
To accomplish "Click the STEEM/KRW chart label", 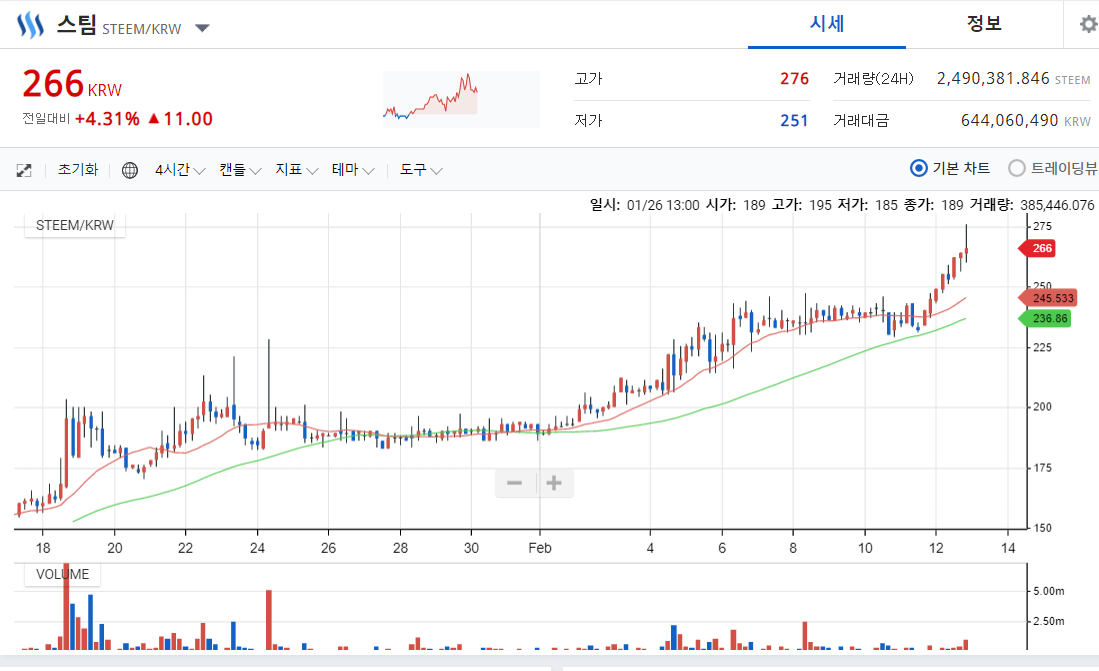I will [x=75, y=225].
